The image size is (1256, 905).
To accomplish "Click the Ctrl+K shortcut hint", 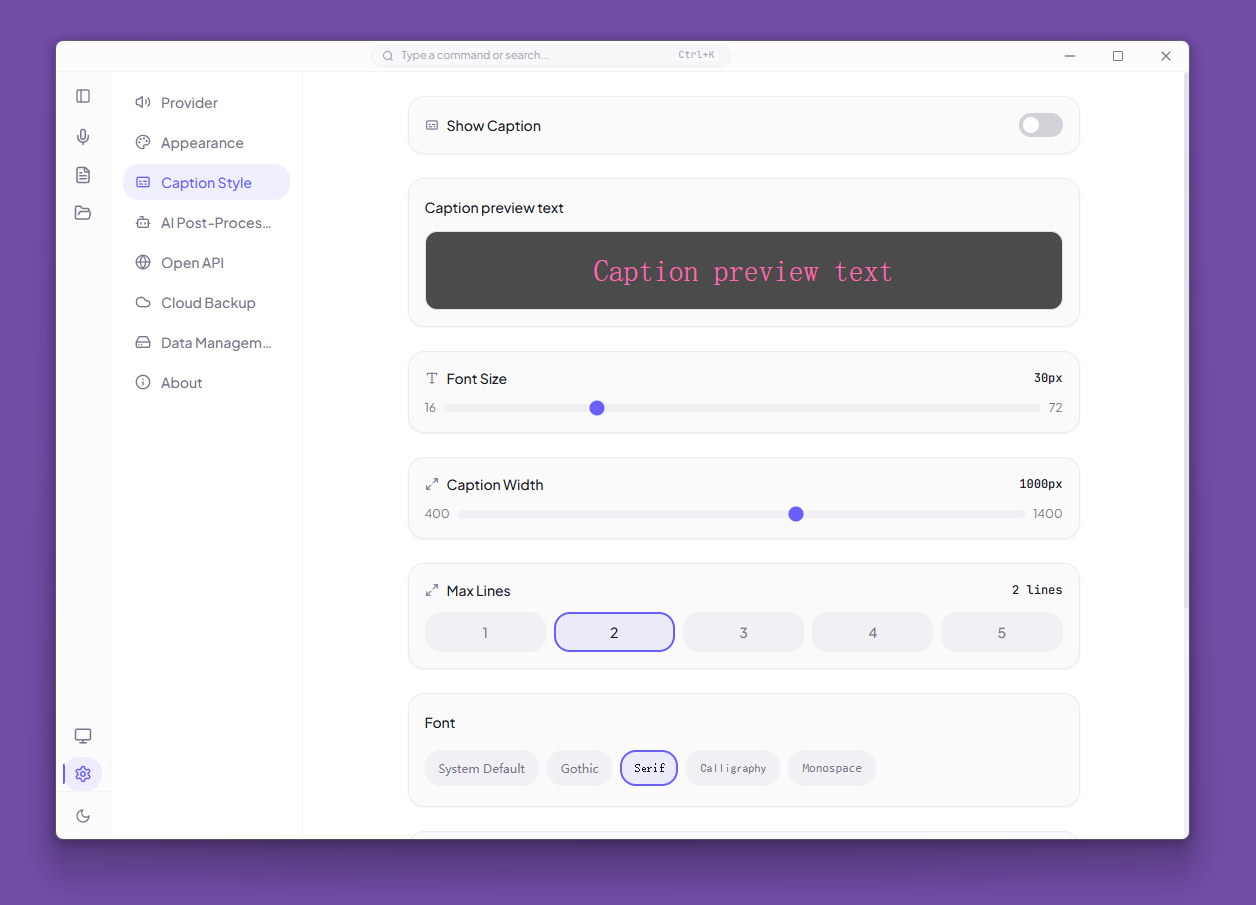I will pos(696,55).
